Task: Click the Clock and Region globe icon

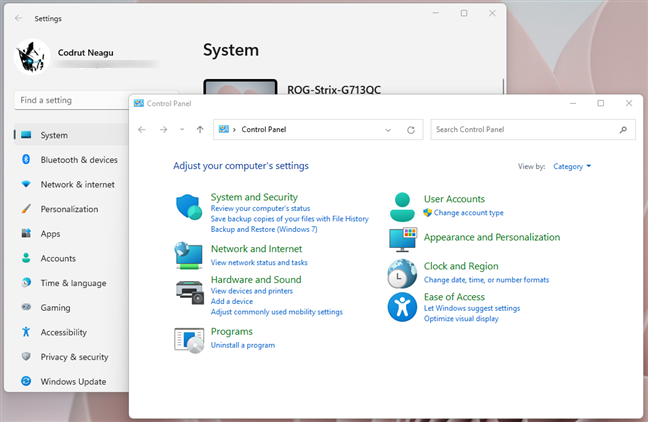Action: click(x=402, y=274)
